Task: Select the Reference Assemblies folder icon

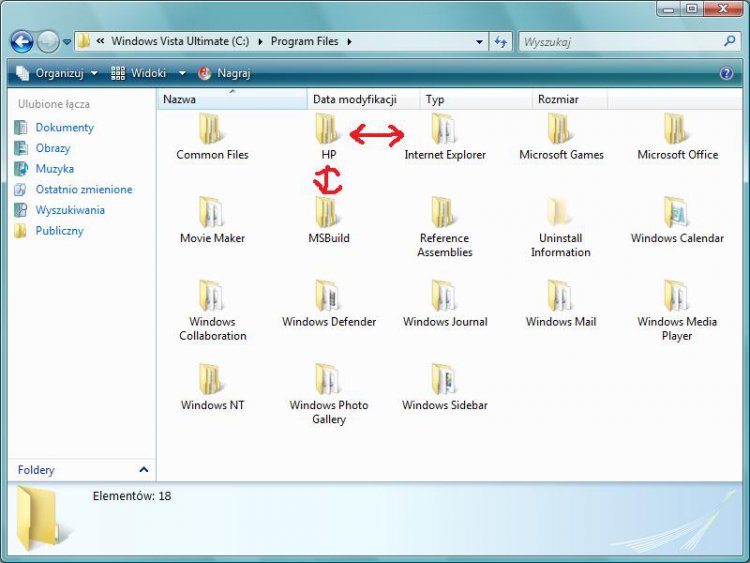Action: [x=443, y=212]
